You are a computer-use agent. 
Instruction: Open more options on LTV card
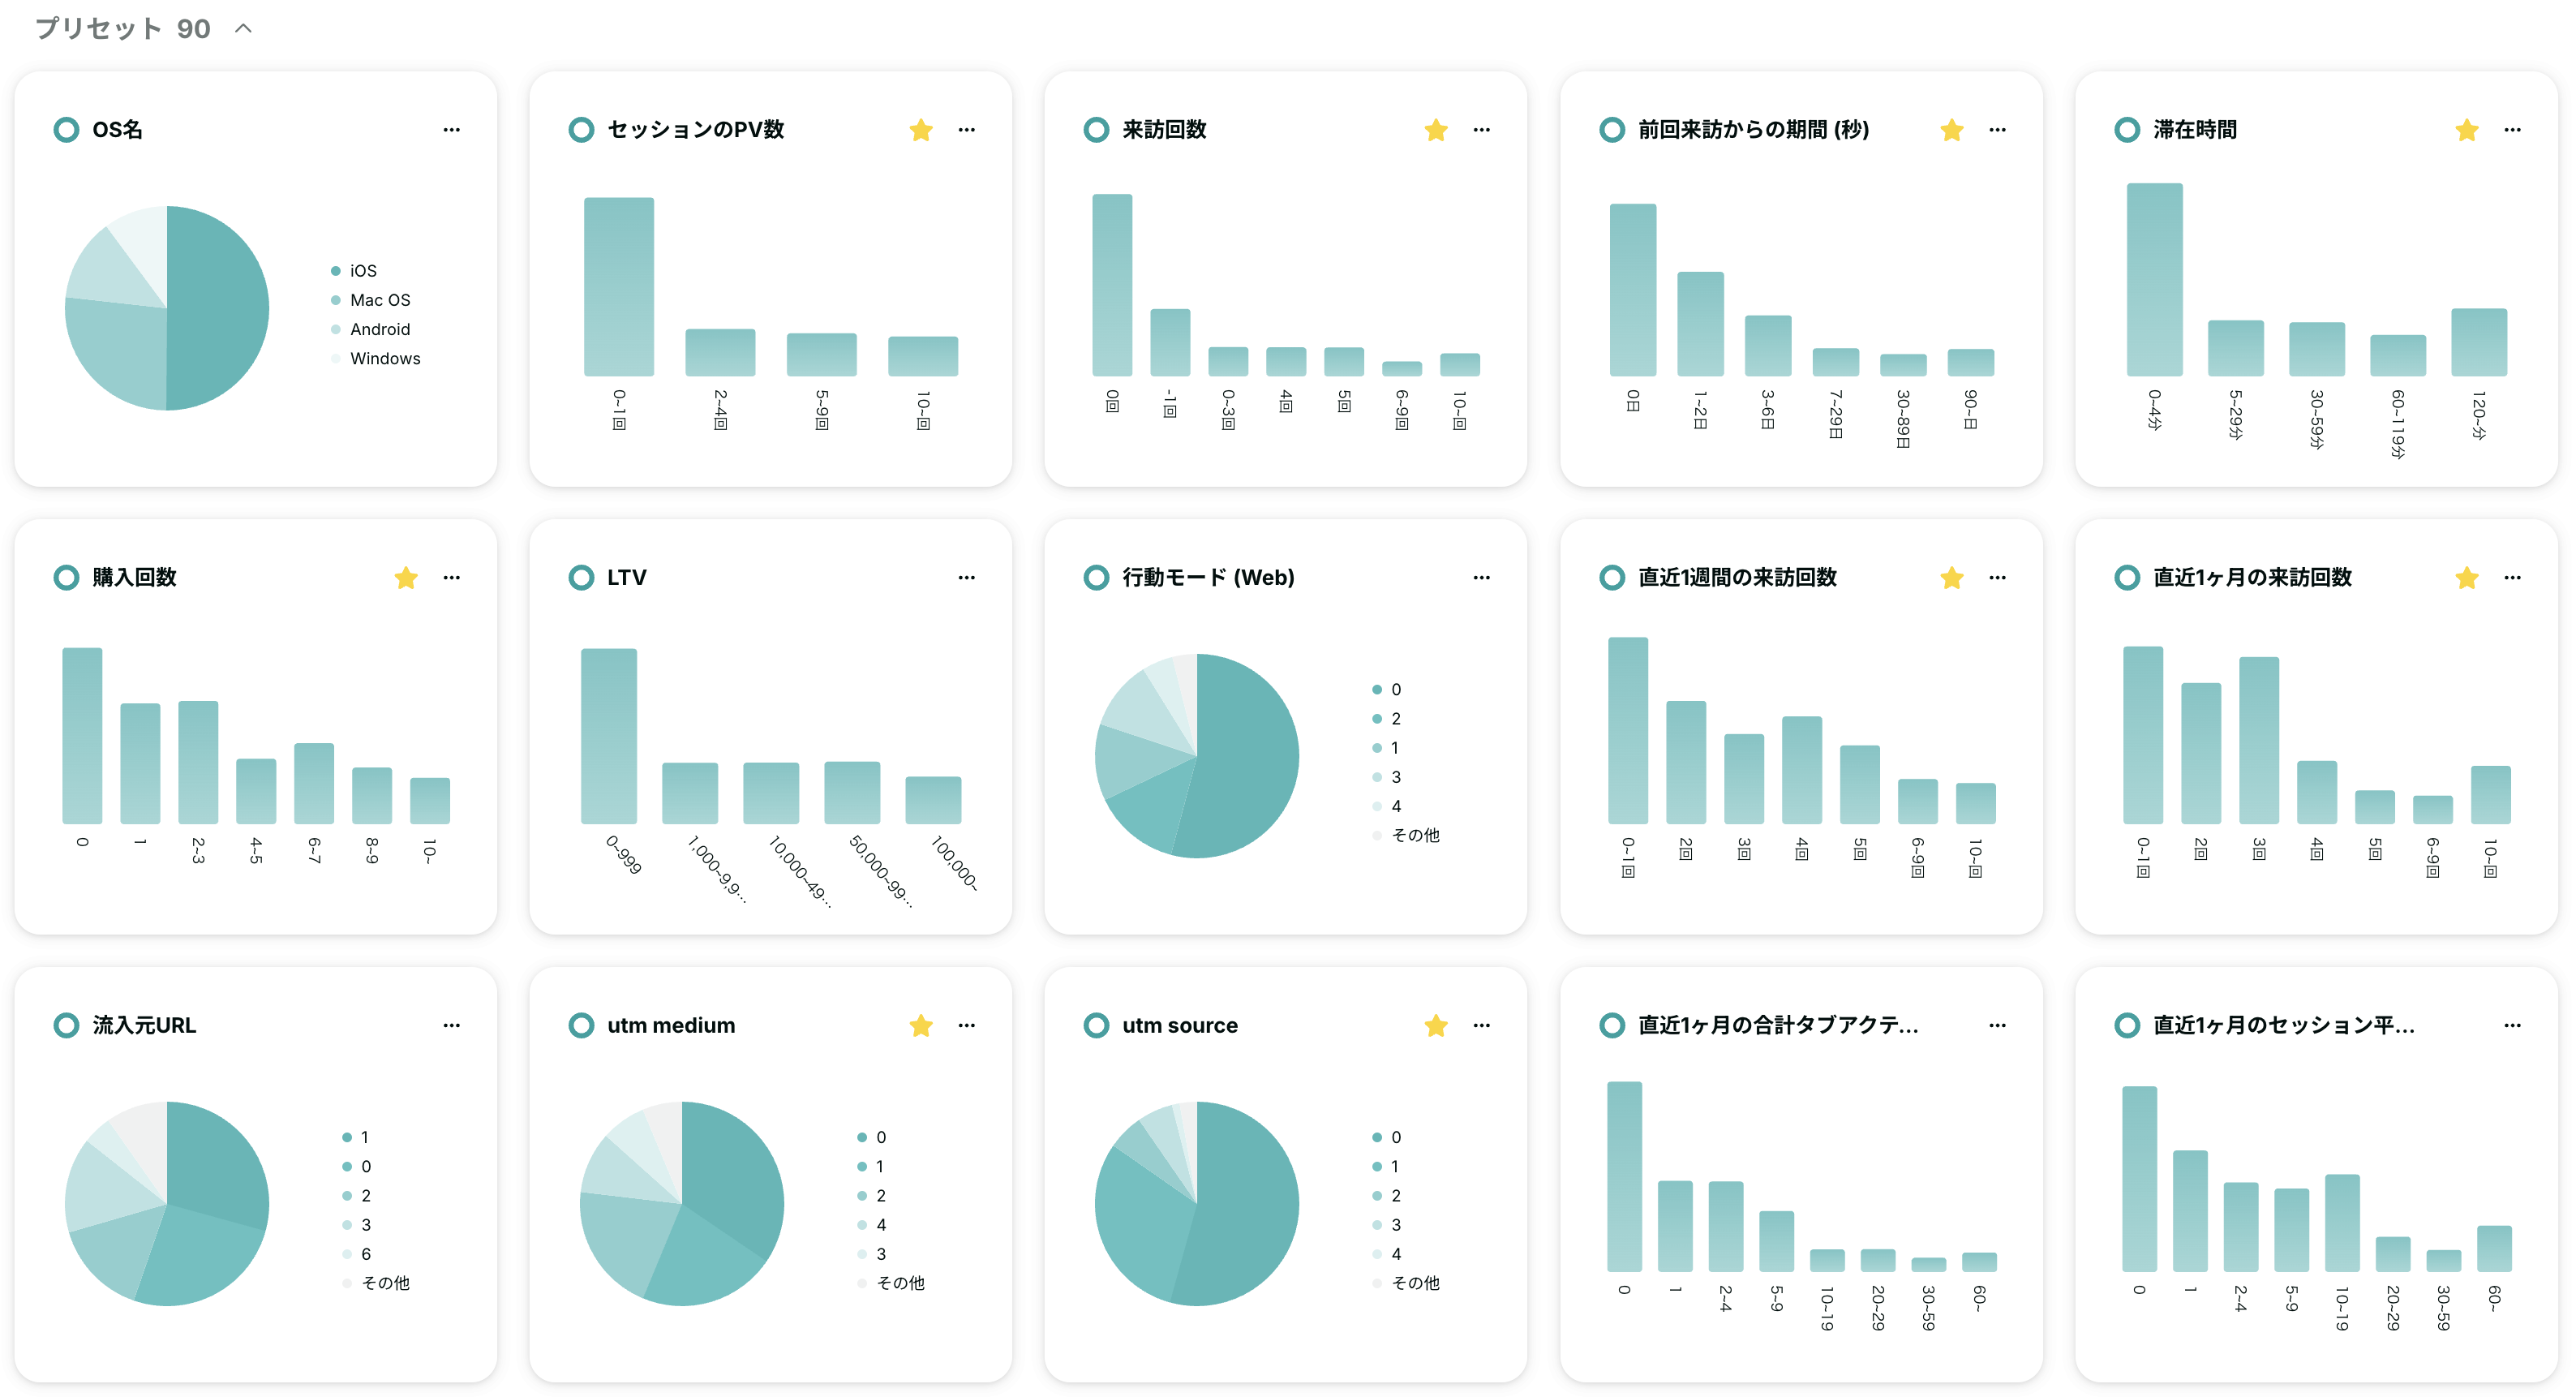point(966,578)
